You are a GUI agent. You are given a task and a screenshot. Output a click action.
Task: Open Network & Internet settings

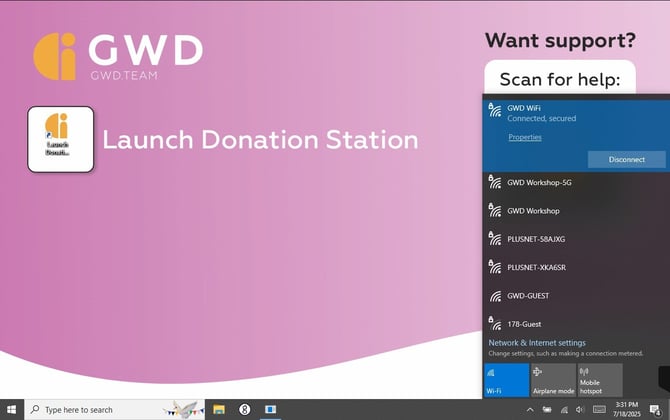pyautogui.click(x=537, y=343)
